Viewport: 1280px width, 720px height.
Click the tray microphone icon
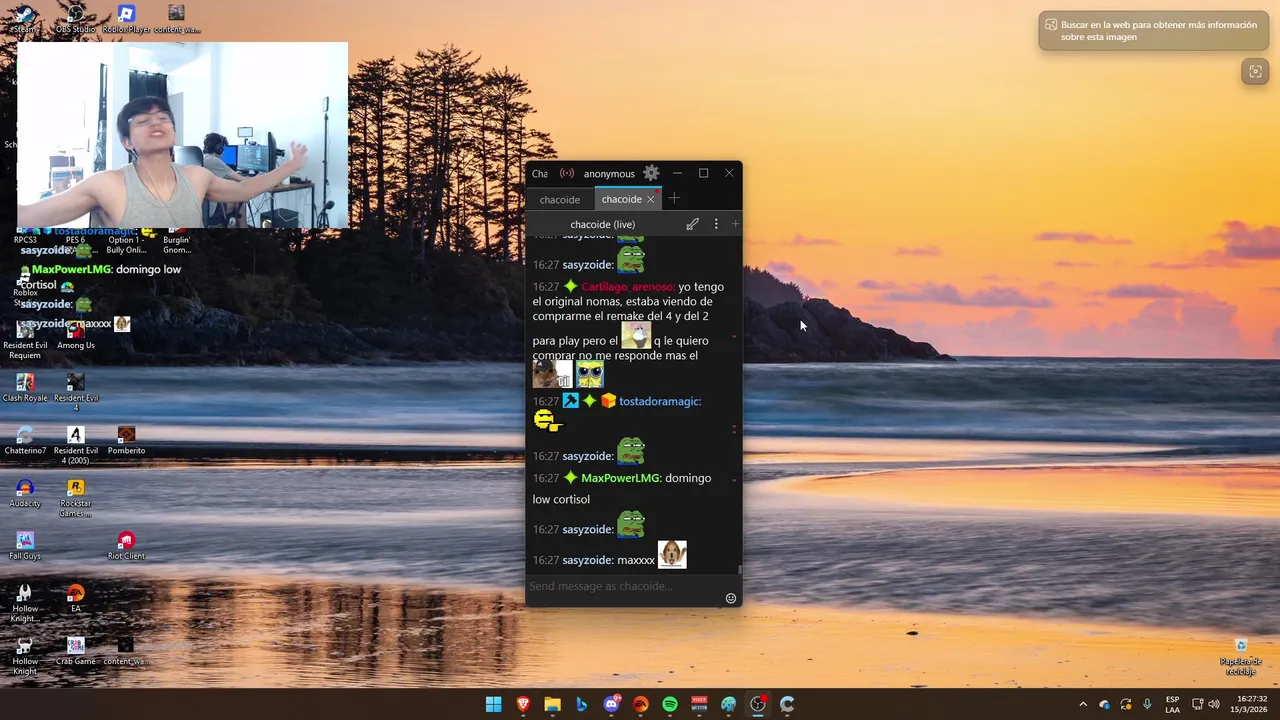(1147, 704)
